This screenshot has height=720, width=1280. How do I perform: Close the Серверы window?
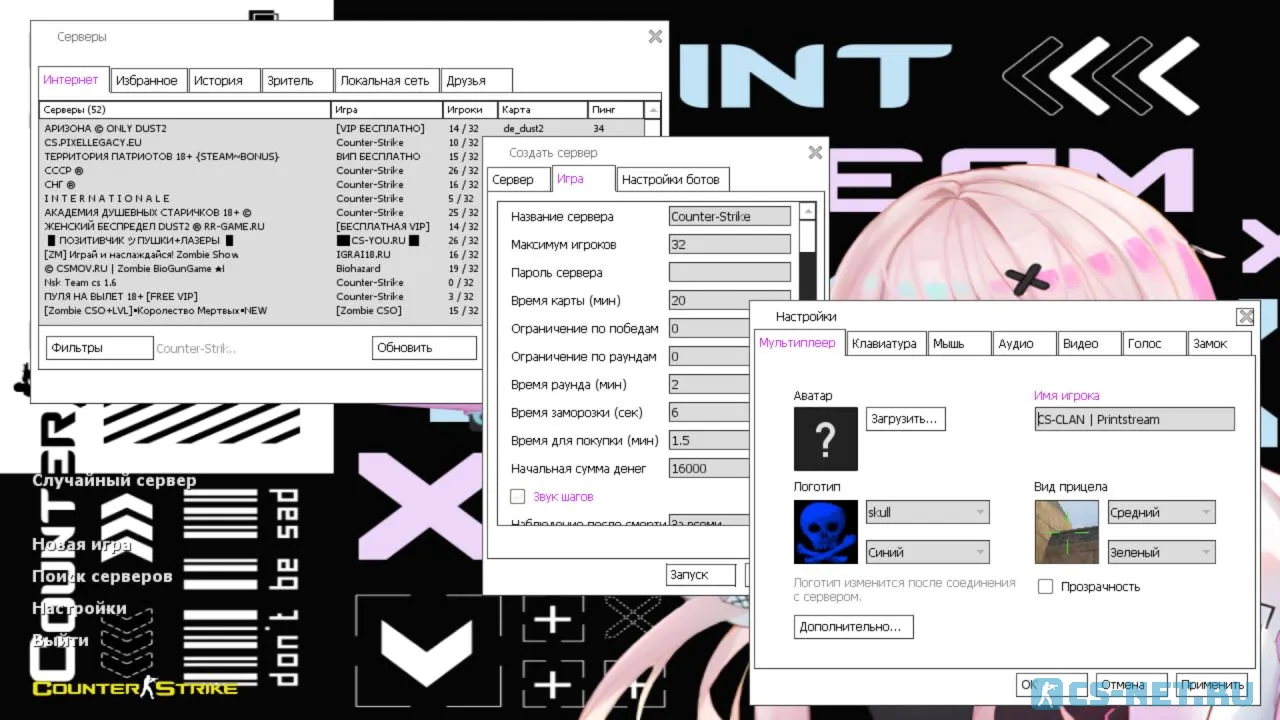click(x=655, y=37)
